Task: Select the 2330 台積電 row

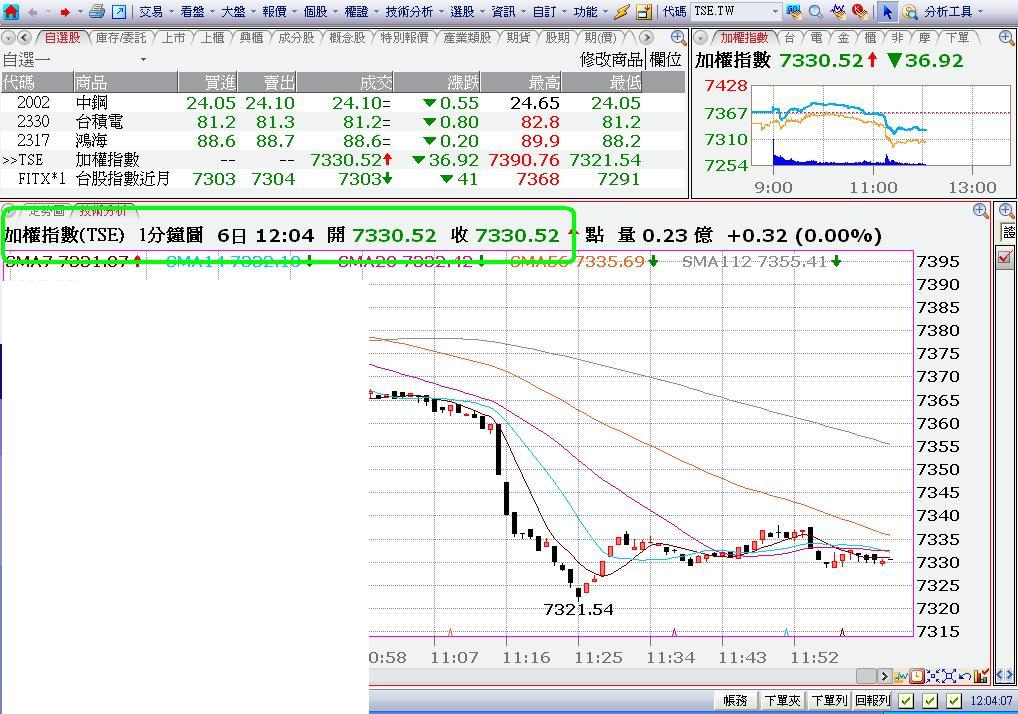Action: click(343, 122)
